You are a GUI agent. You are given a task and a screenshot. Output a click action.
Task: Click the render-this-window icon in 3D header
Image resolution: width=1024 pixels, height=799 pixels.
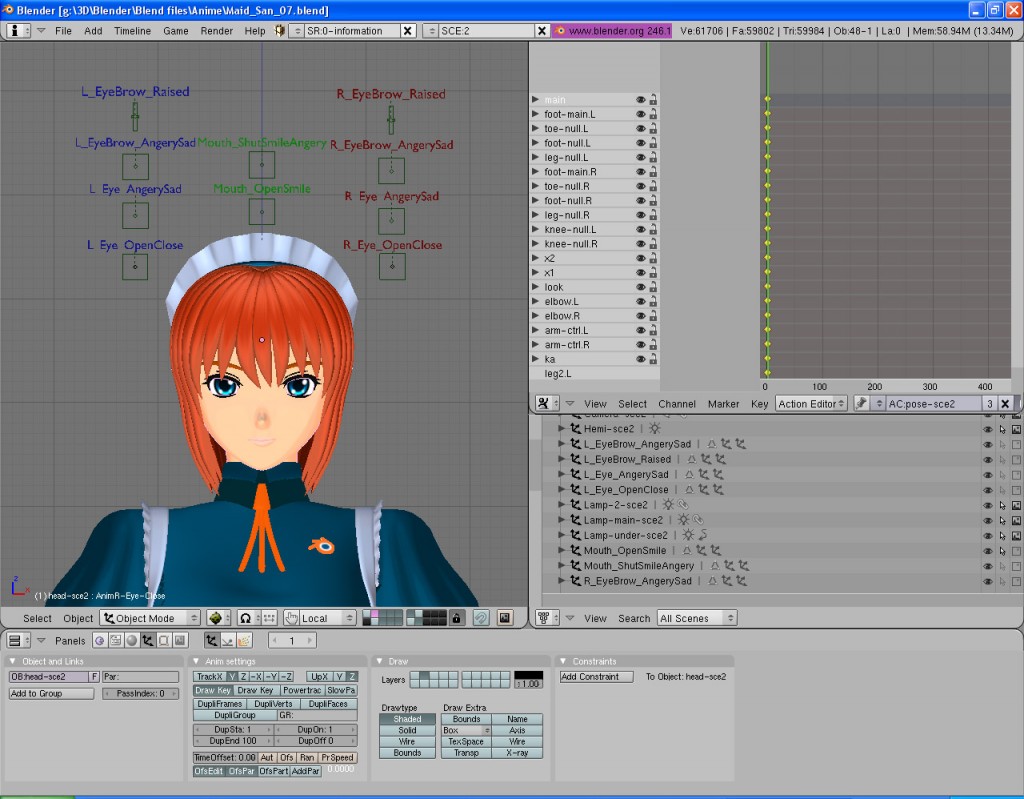click(x=504, y=618)
